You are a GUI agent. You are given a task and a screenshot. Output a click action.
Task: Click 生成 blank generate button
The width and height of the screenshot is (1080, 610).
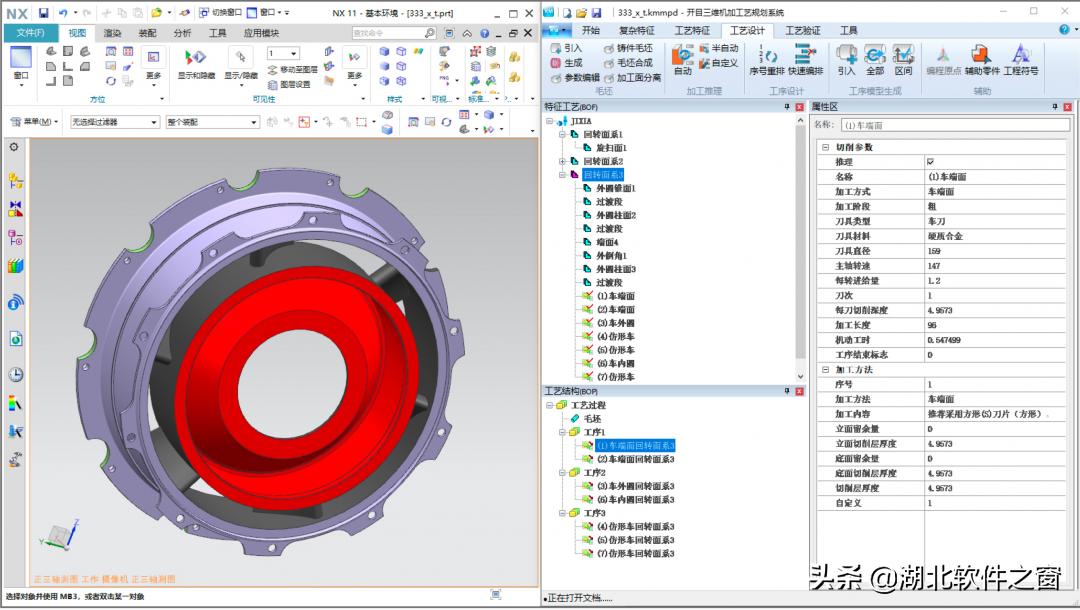point(567,63)
